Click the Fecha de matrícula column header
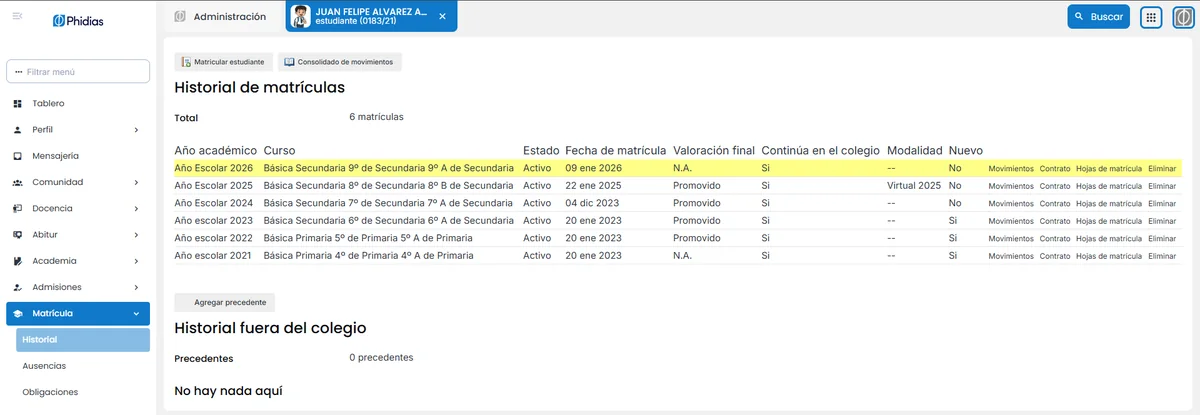Image resolution: width=1200 pixels, height=415 pixels. tap(616, 150)
